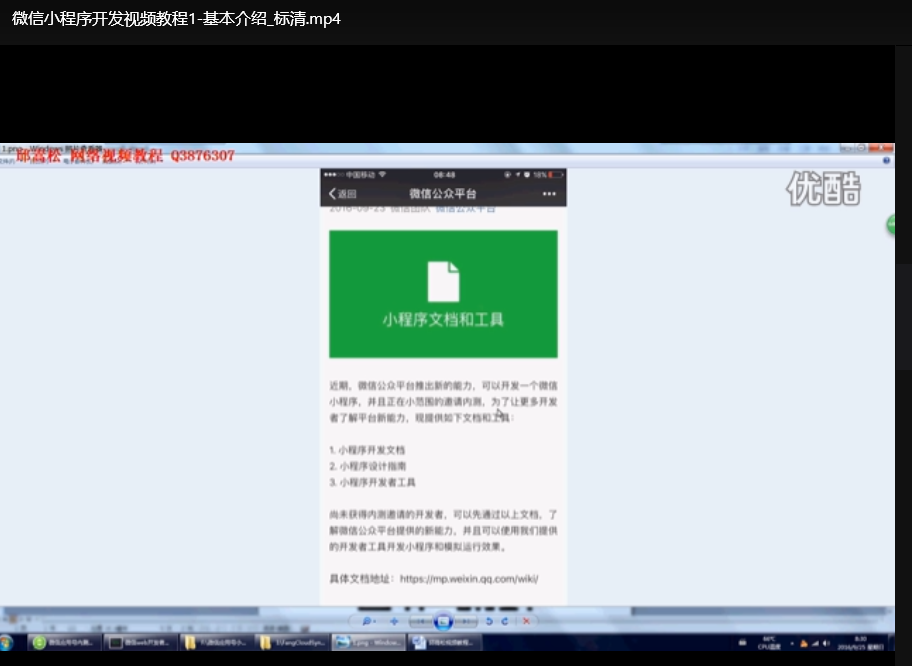Image resolution: width=912 pixels, height=666 pixels.
Task: Open the first folder window on taskbar
Action: point(216,643)
